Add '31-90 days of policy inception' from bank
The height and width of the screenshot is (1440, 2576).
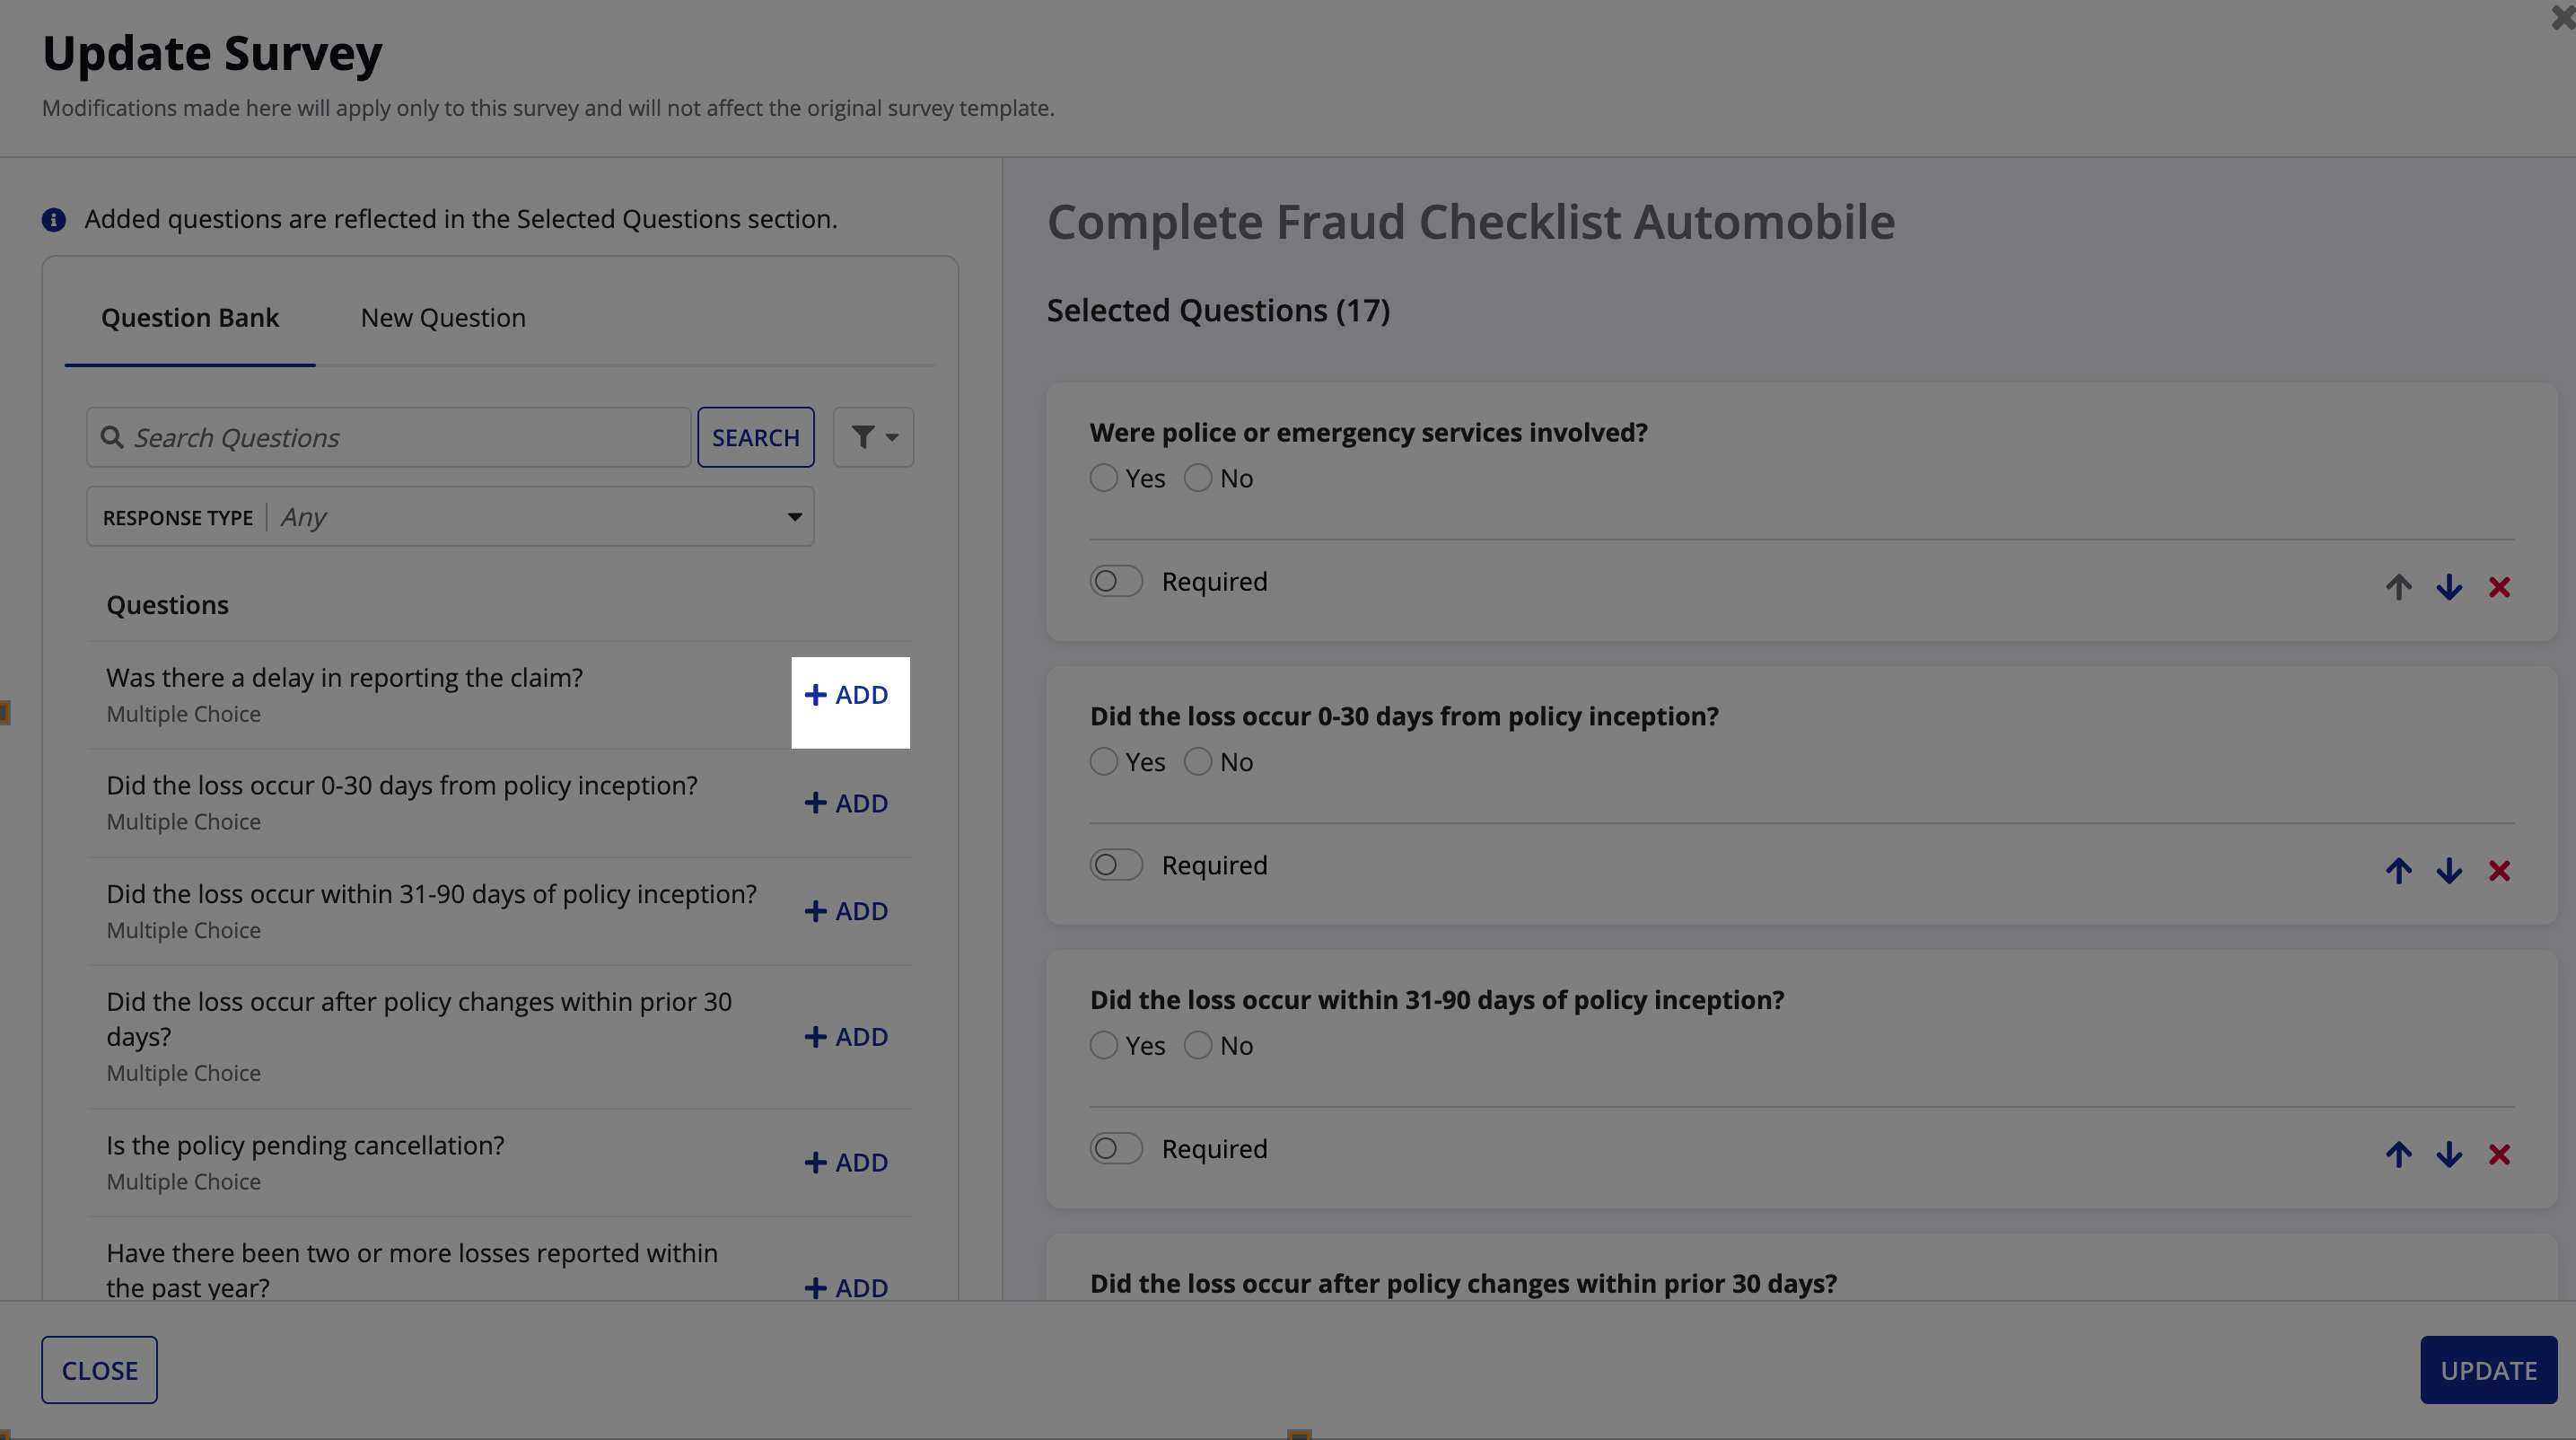[x=847, y=911]
